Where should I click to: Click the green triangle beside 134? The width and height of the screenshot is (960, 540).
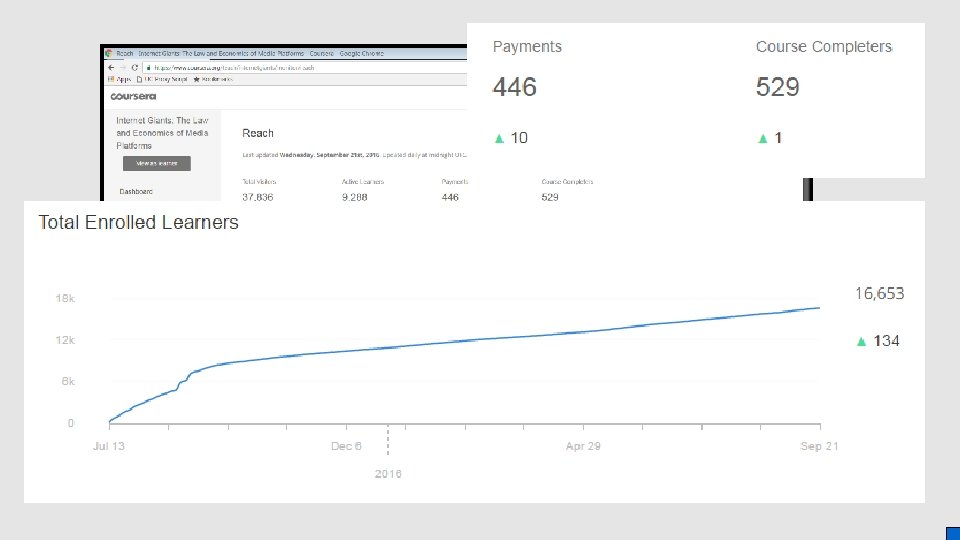[x=861, y=341]
